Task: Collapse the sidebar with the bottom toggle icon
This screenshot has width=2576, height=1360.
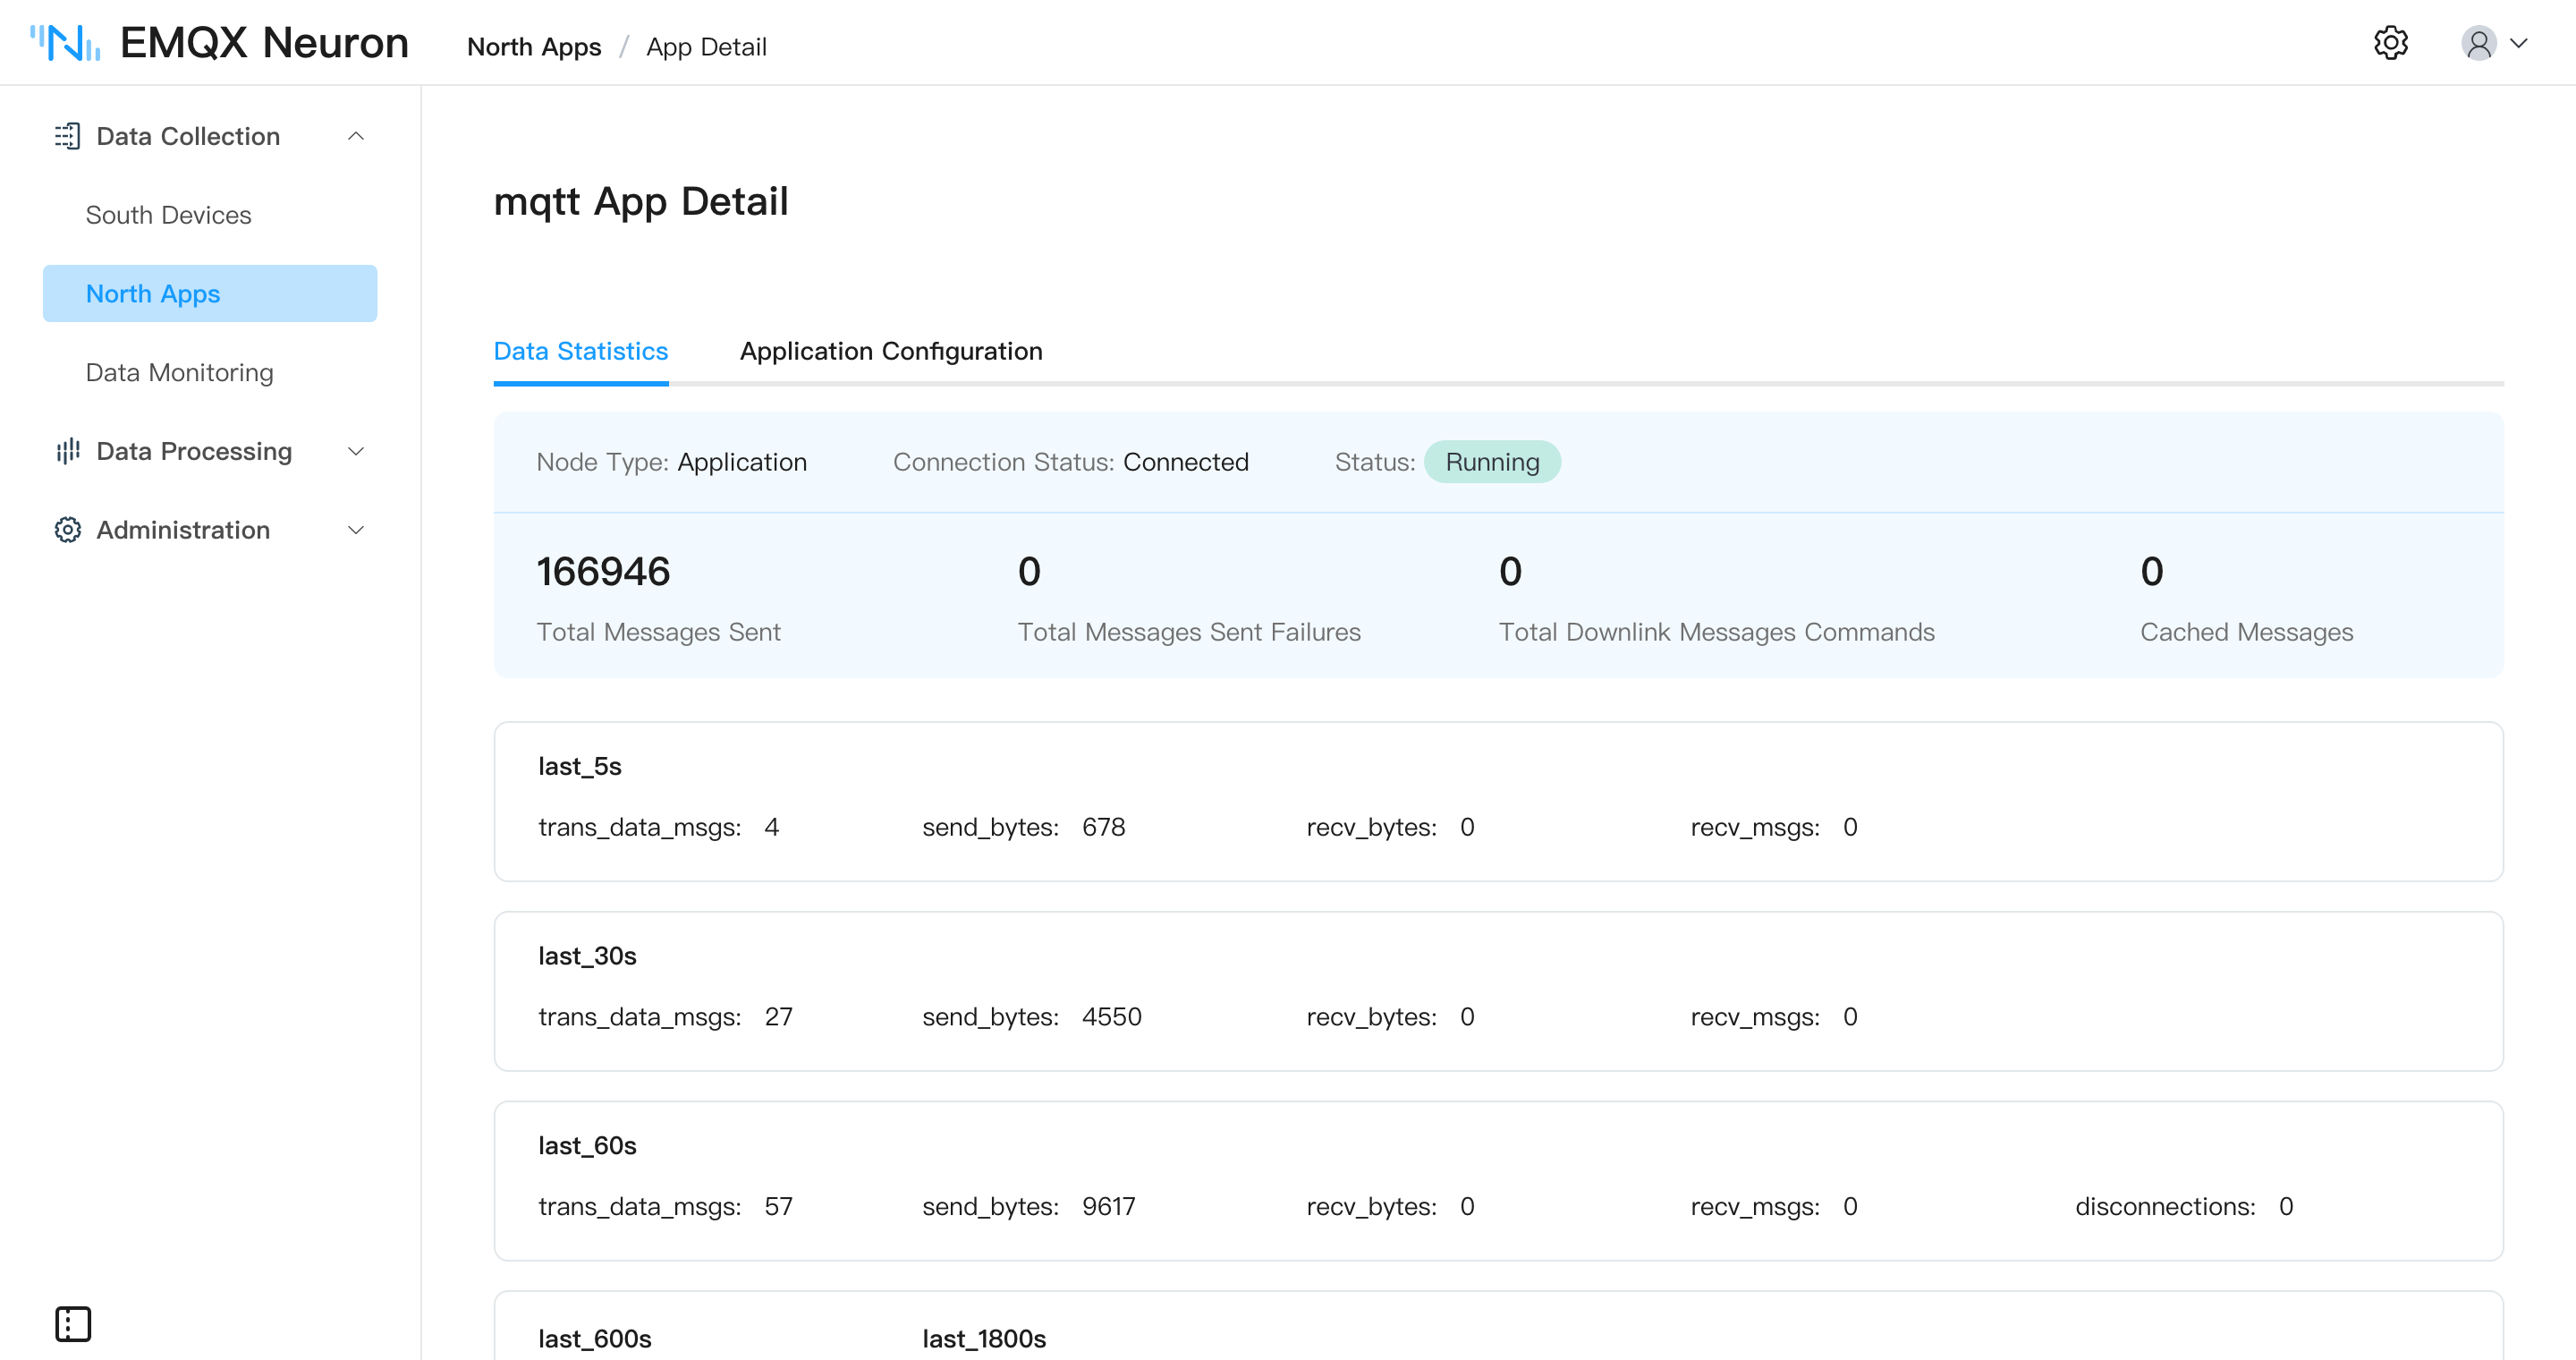Action: pos(73,1323)
